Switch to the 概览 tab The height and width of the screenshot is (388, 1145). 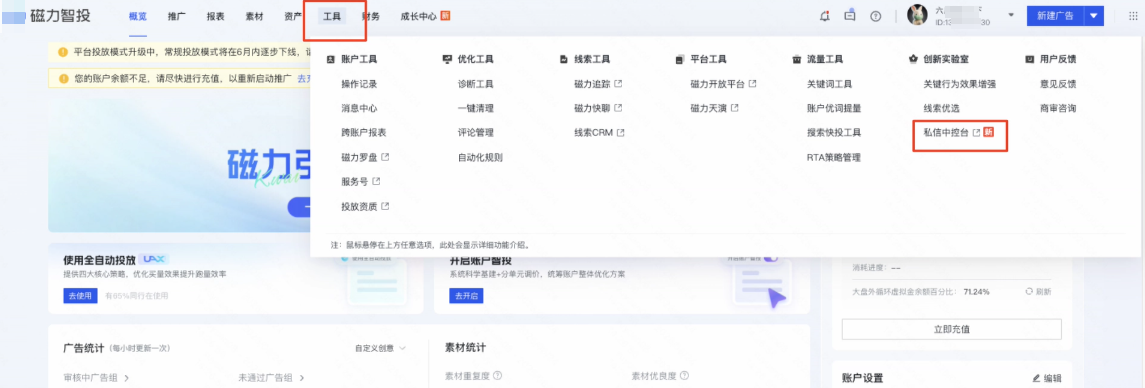pos(137,16)
